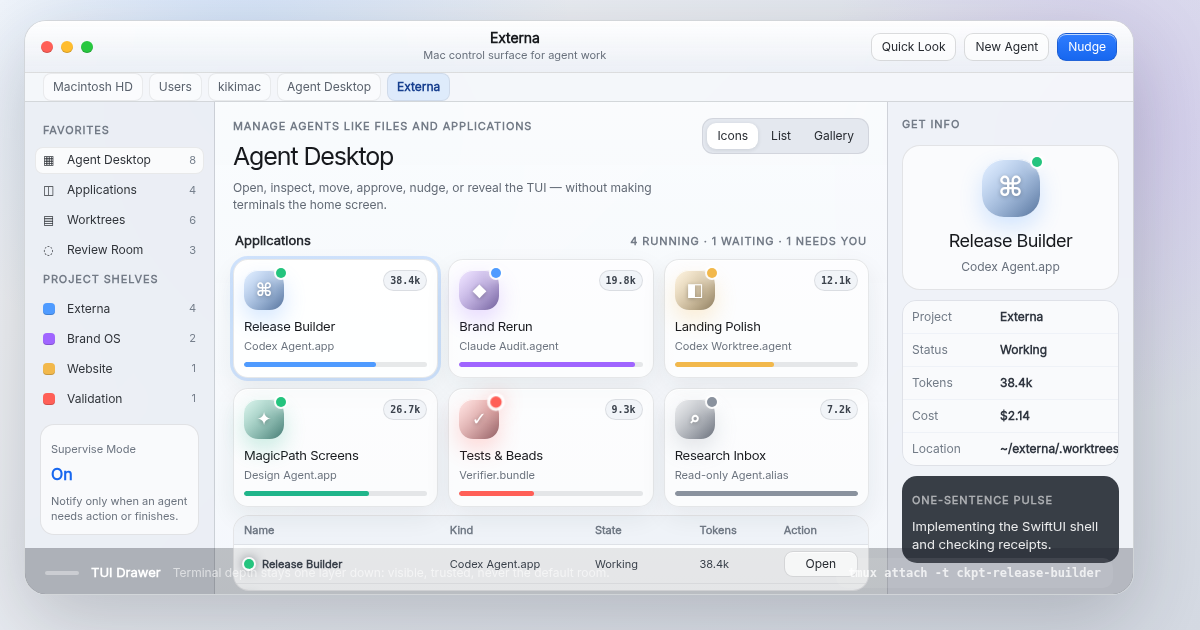The width and height of the screenshot is (1200, 630).
Task: Click the Read-only Agent.alias label
Action: point(732,475)
